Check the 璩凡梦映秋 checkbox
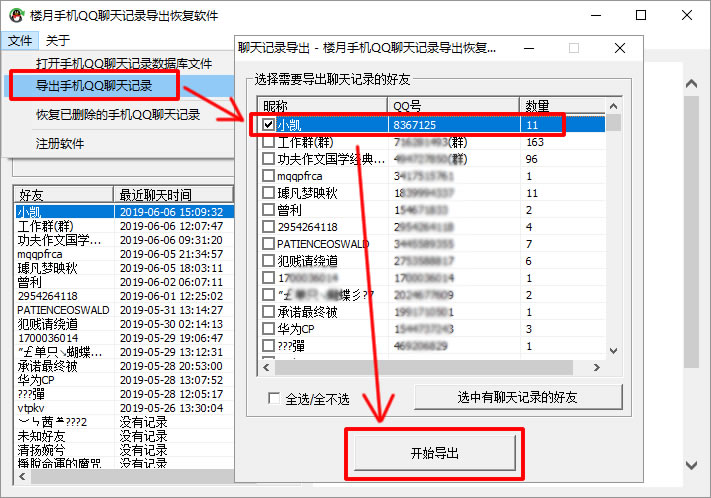711x498 pixels. coord(268,193)
